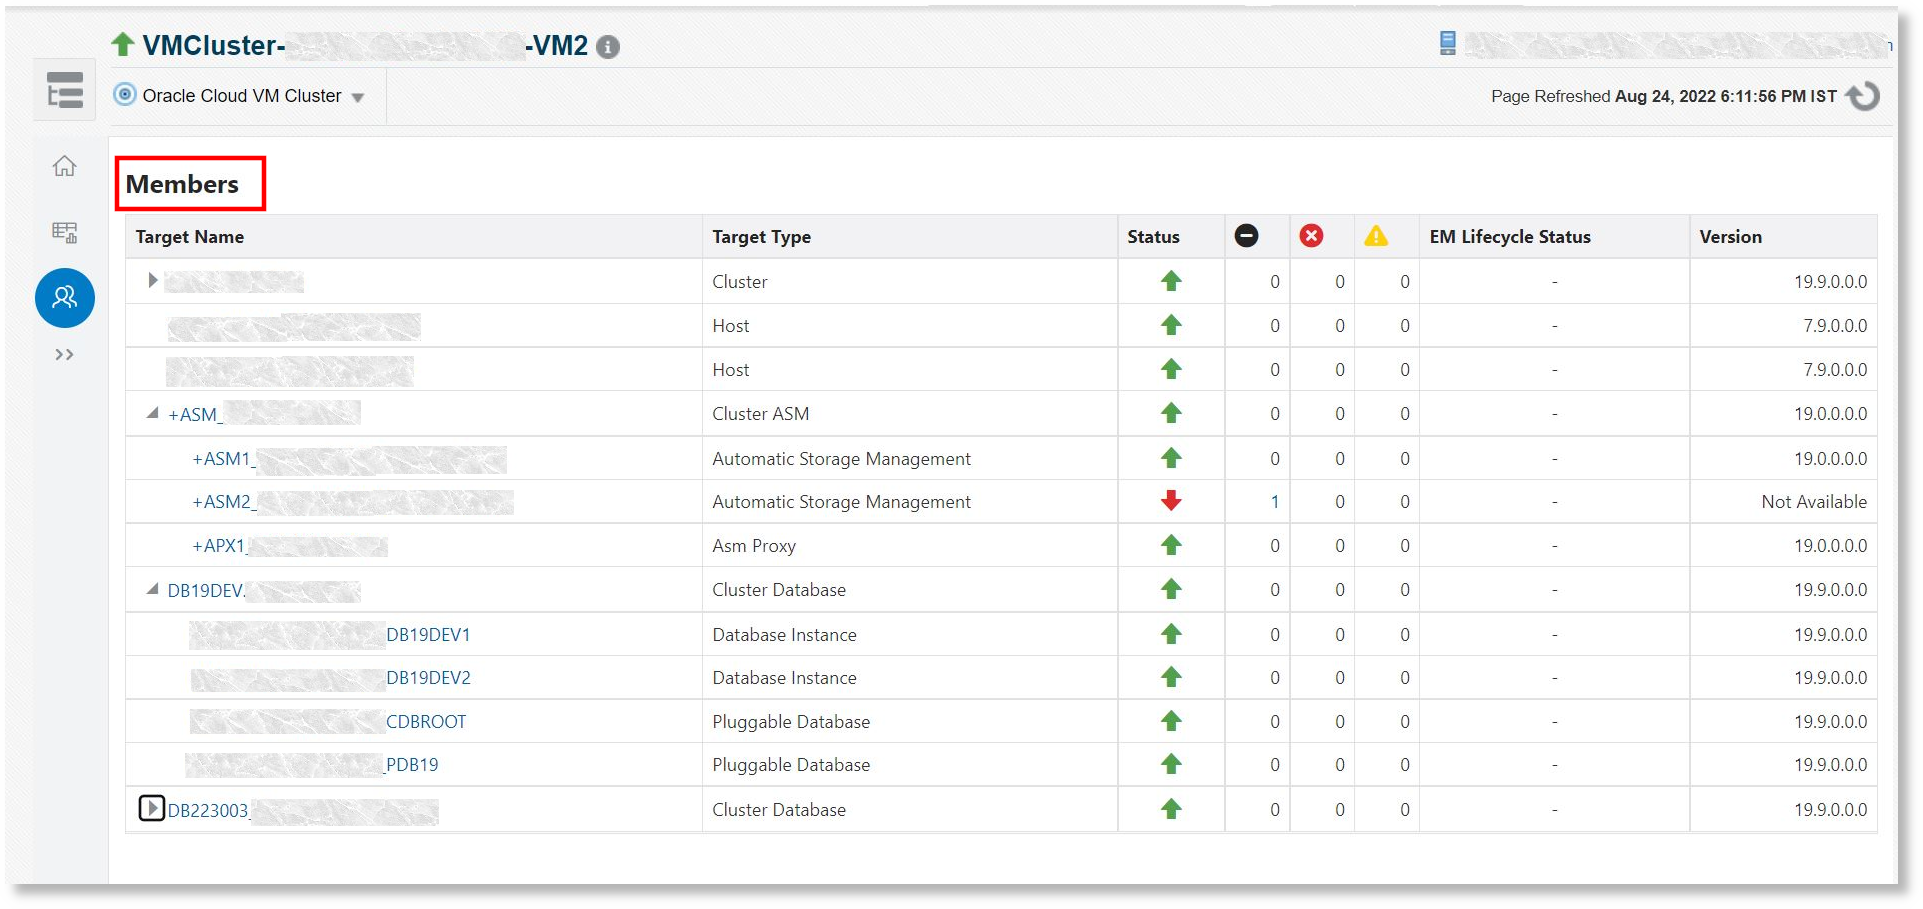1923x909 pixels.
Task: Expand the Cluster row in Members
Action: 152,281
